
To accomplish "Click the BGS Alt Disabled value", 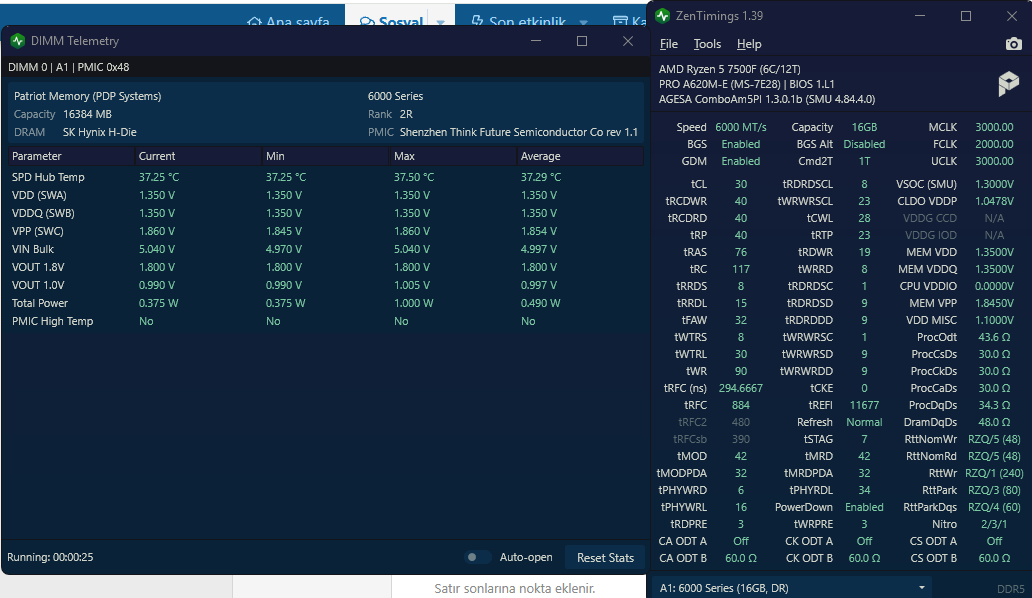I will pos(864,144).
